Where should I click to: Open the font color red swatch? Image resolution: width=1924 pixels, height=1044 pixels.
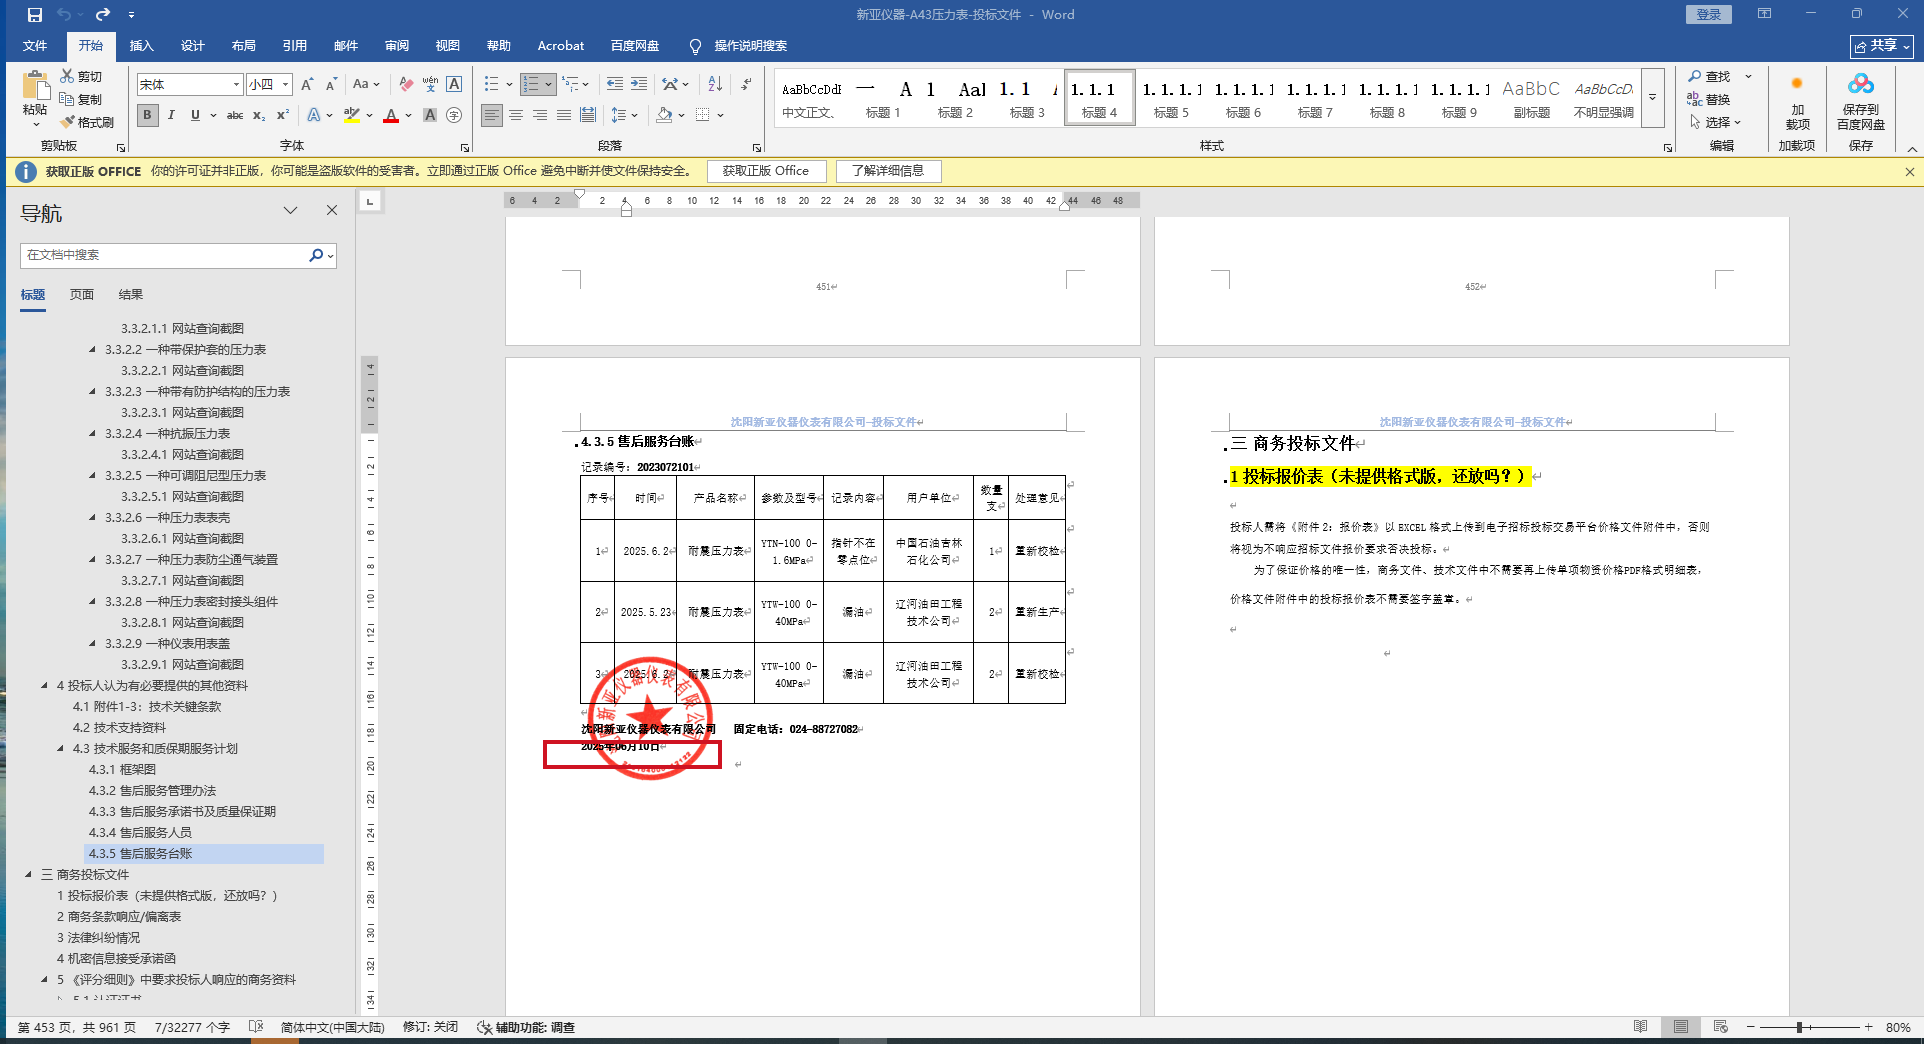pyautogui.click(x=391, y=115)
